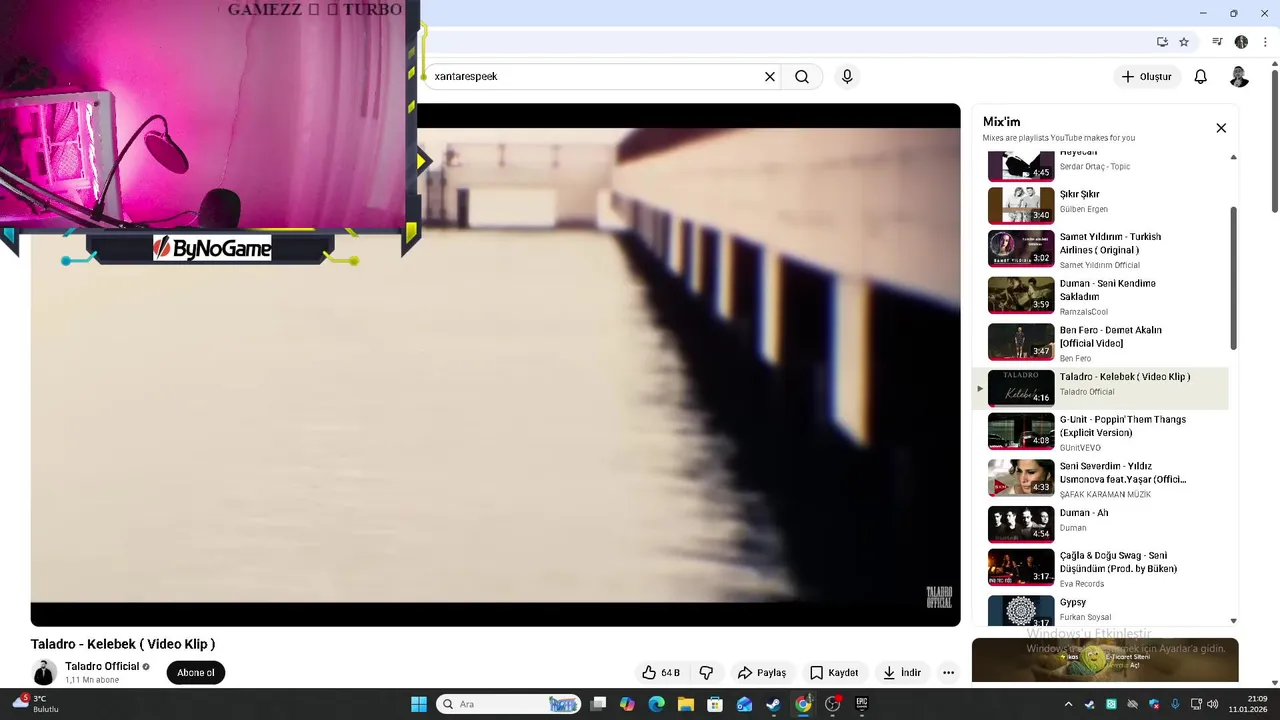The width and height of the screenshot is (1280, 720).
Task: Start voice search with the microphone icon
Action: coord(847,77)
